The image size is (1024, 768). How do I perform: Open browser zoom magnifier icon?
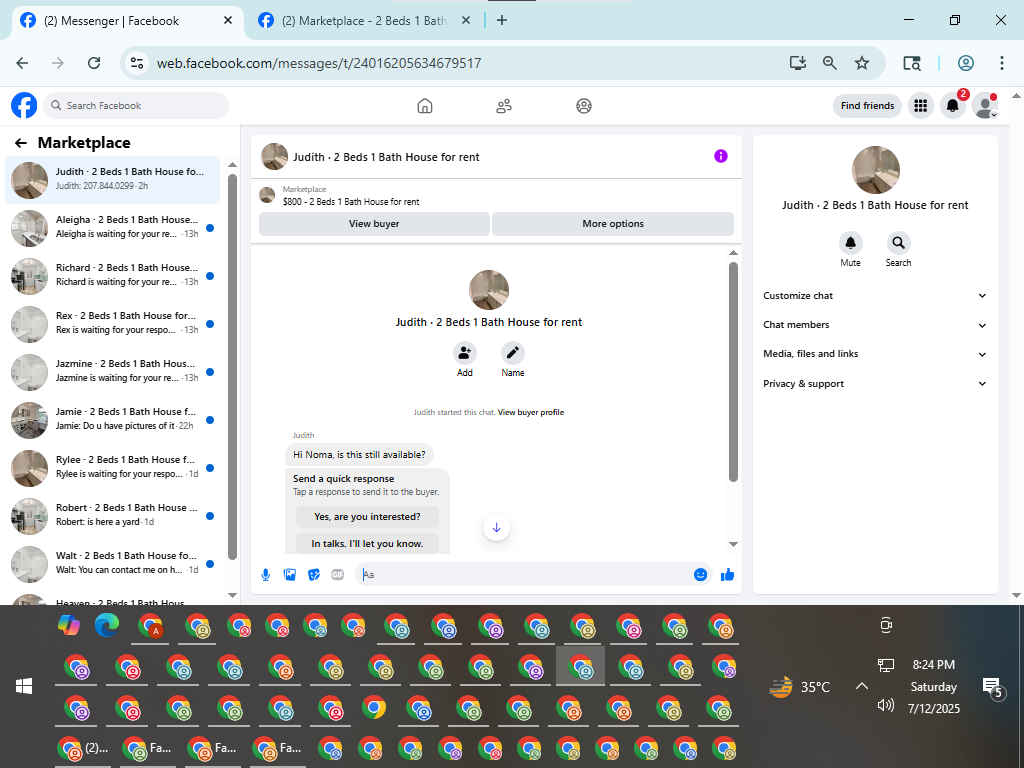coord(829,63)
